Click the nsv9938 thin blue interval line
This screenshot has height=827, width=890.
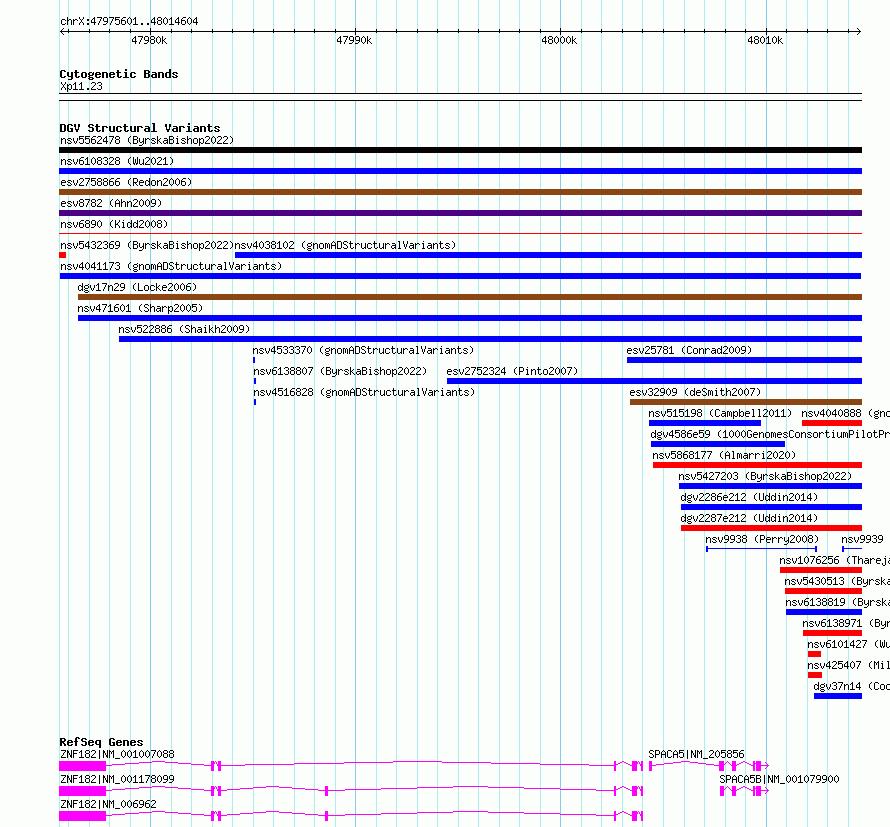pos(762,549)
